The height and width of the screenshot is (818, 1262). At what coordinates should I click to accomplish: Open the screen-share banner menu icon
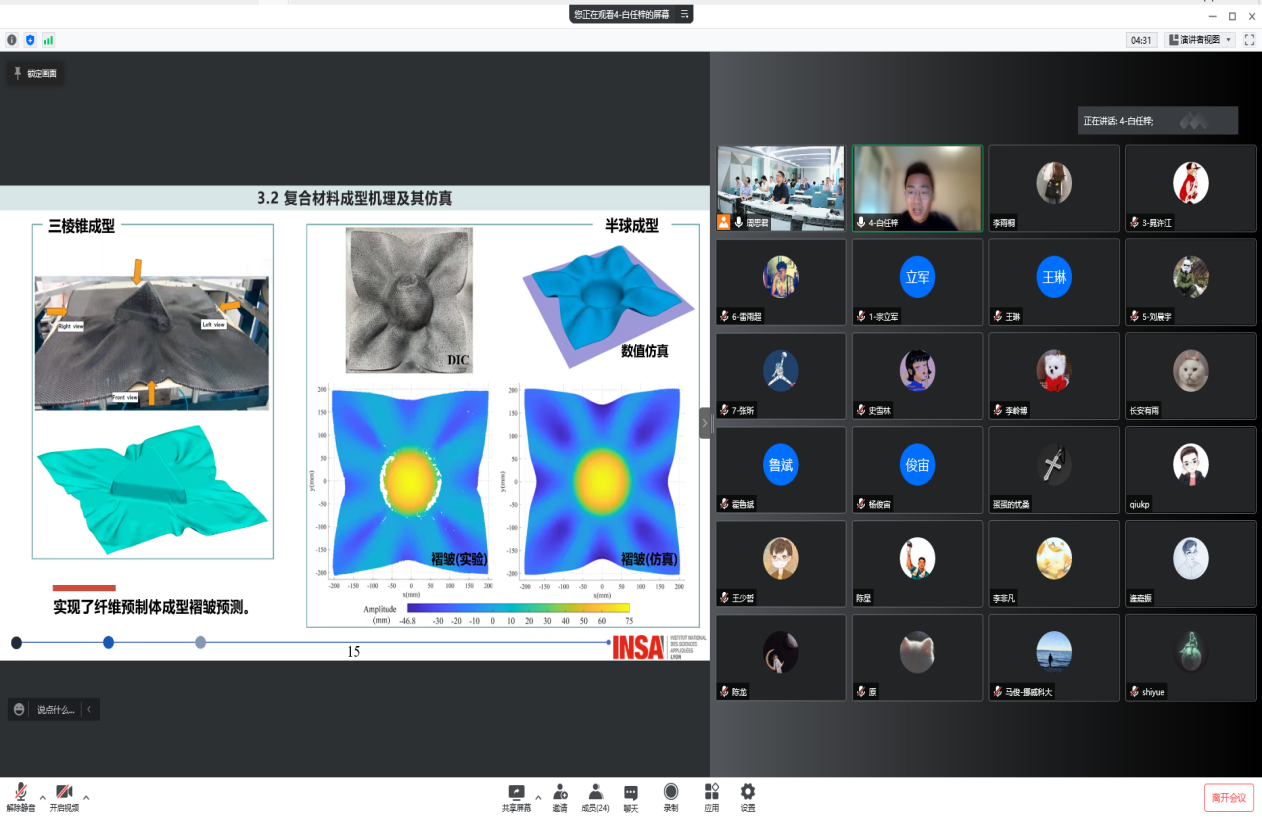coord(685,14)
